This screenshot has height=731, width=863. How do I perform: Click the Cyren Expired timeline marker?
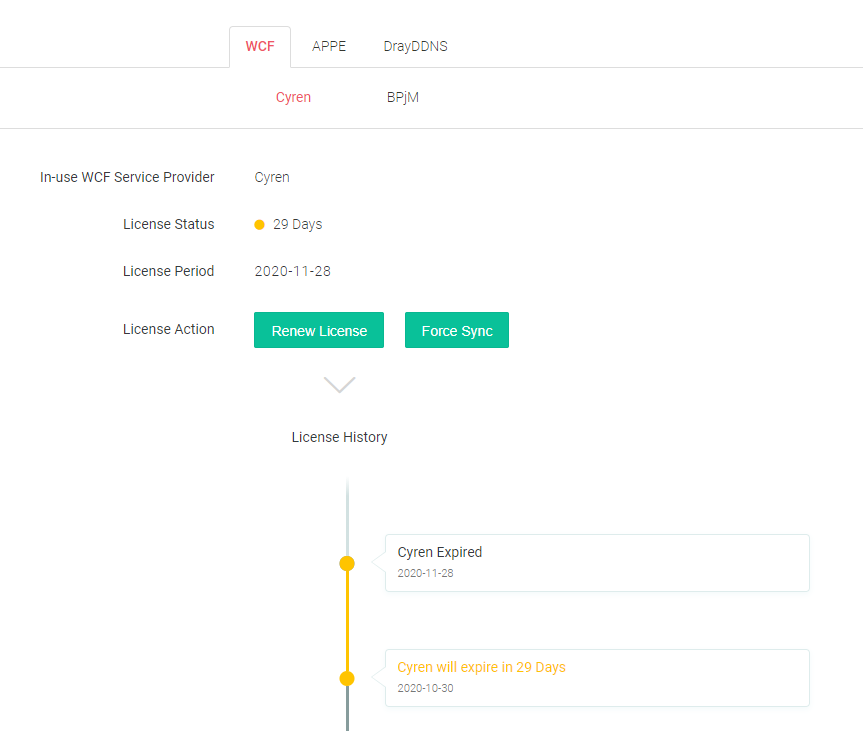pyautogui.click(x=347, y=564)
